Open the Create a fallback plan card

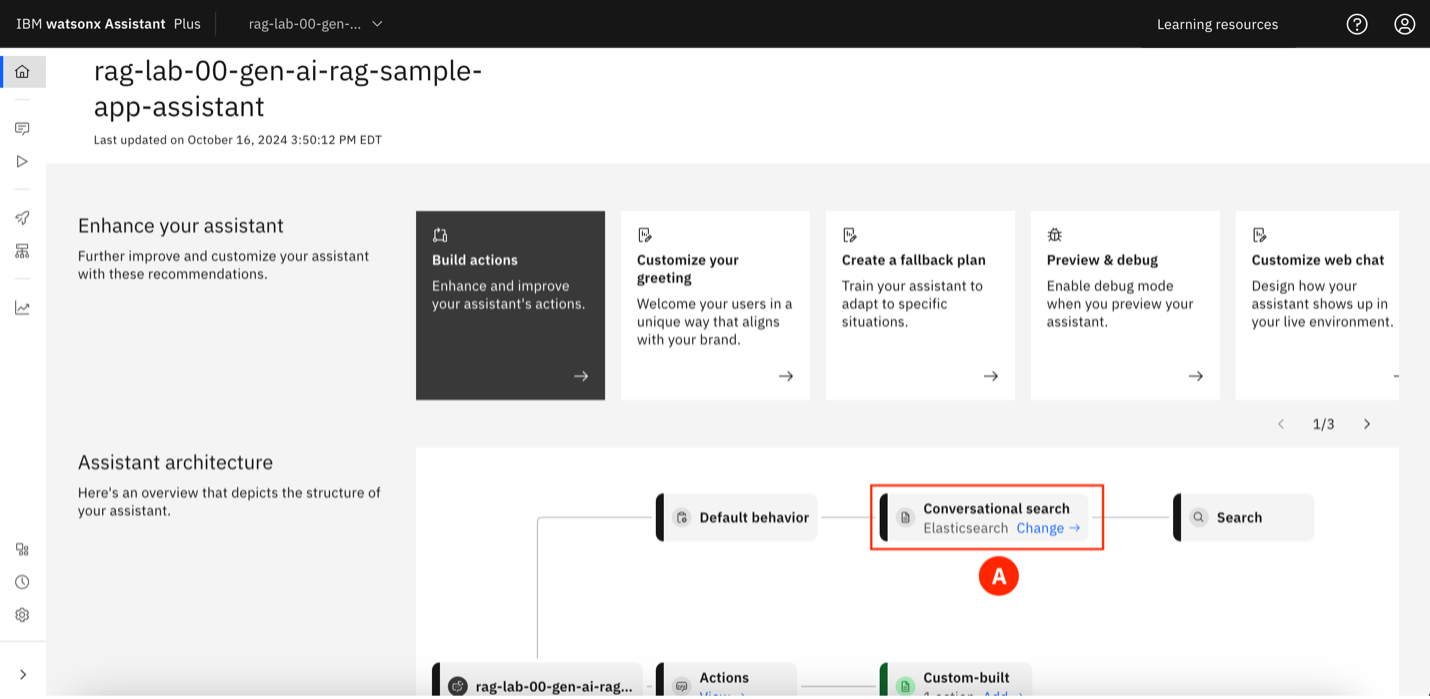(920, 305)
